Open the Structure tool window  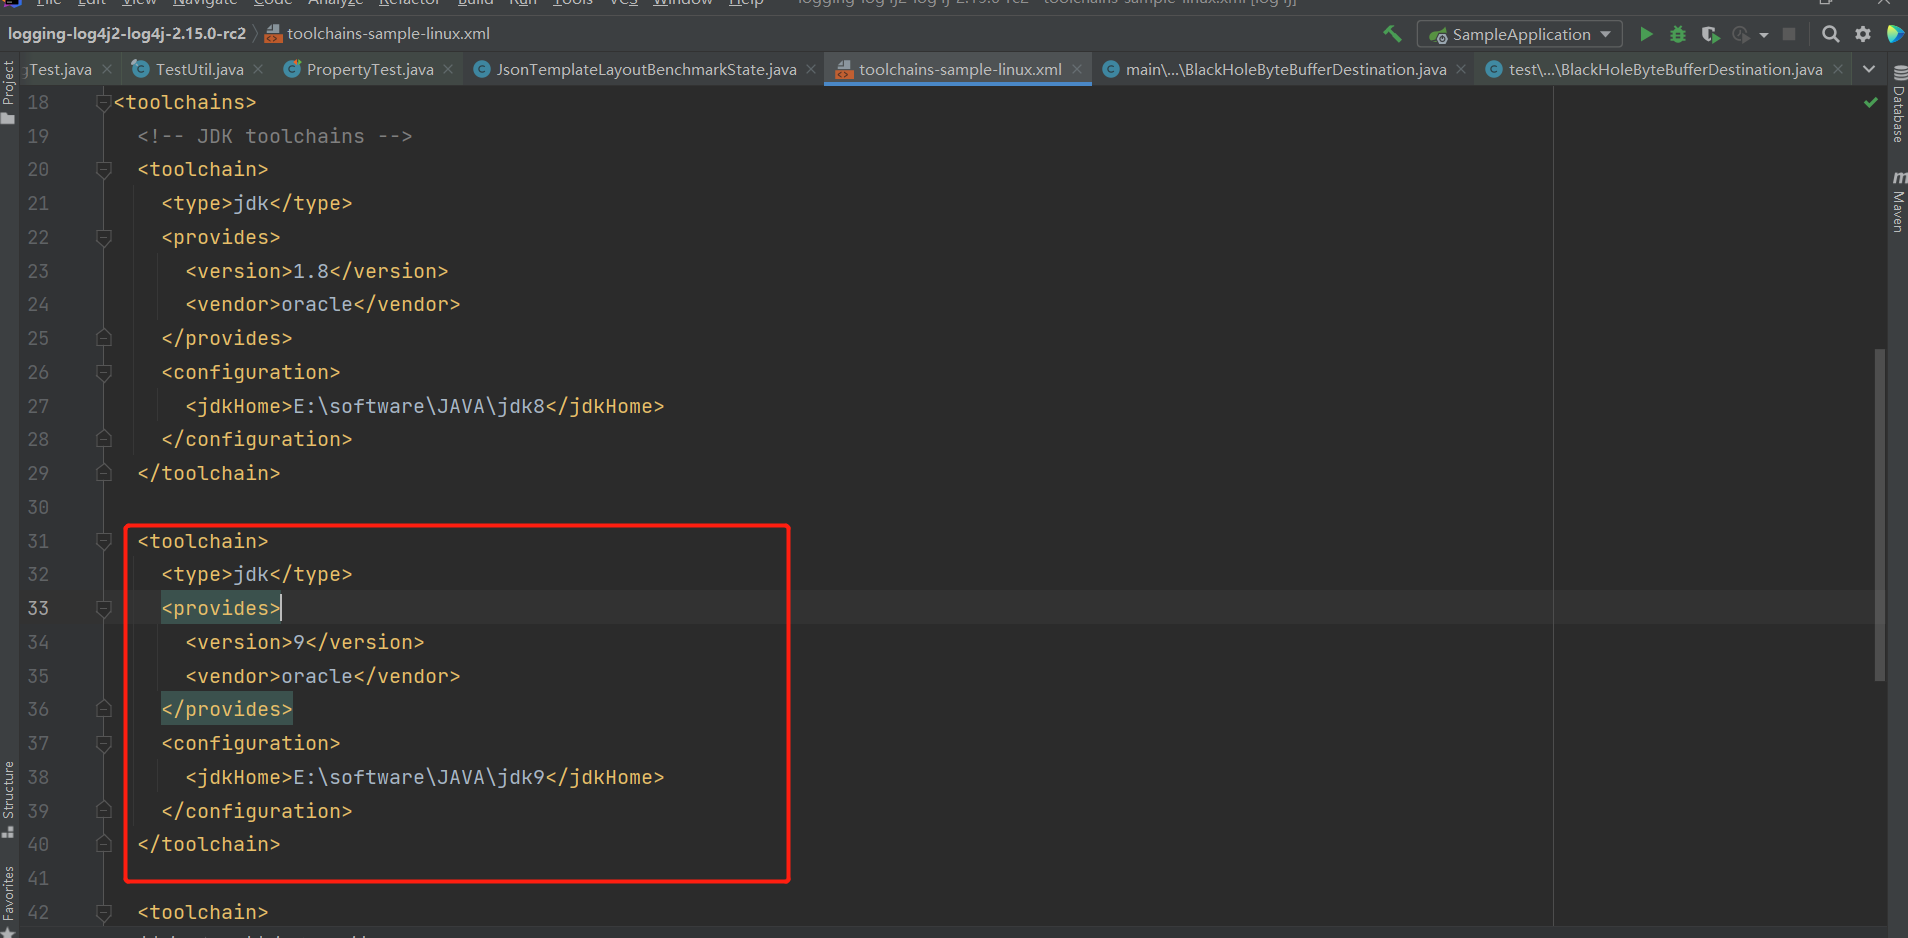pyautogui.click(x=9, y=799)
